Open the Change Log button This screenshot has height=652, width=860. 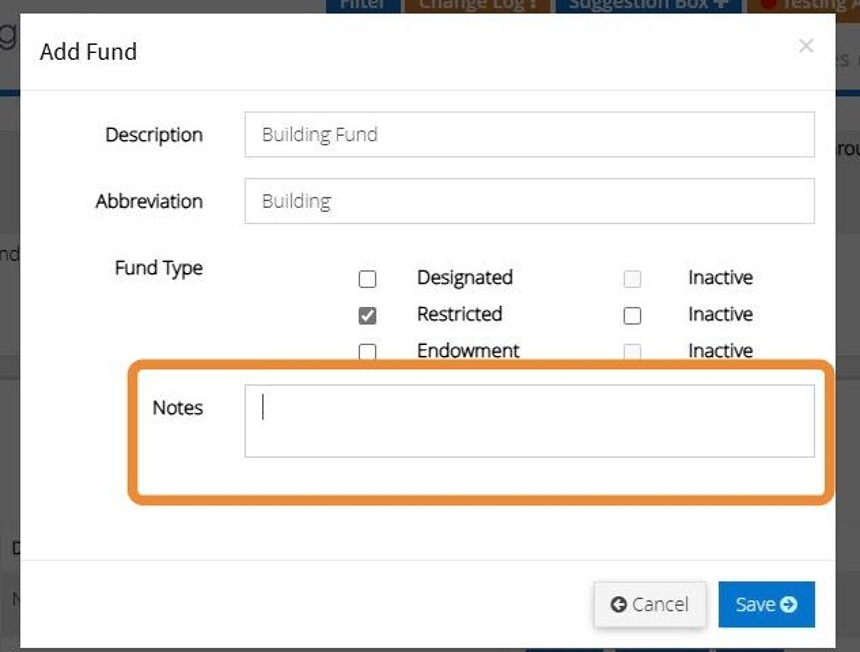(x=478, y=5)
